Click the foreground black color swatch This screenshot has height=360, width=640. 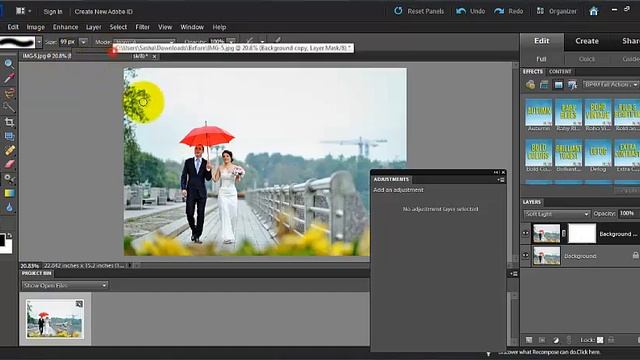tap(2, 240)
